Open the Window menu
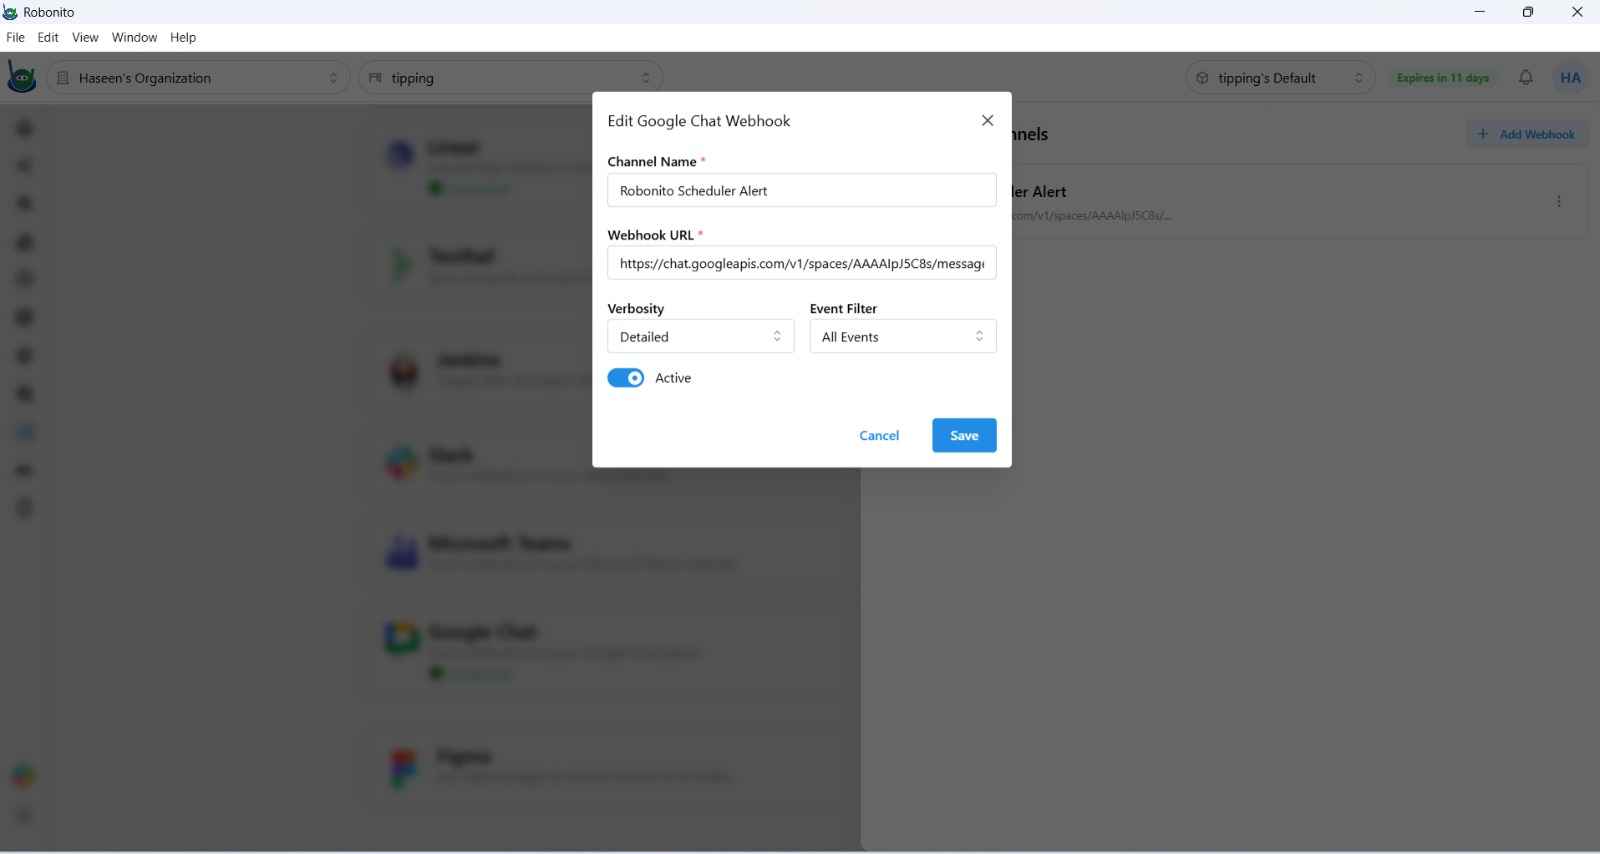This screenshot has height=854, width=1600. coord(134,37)
